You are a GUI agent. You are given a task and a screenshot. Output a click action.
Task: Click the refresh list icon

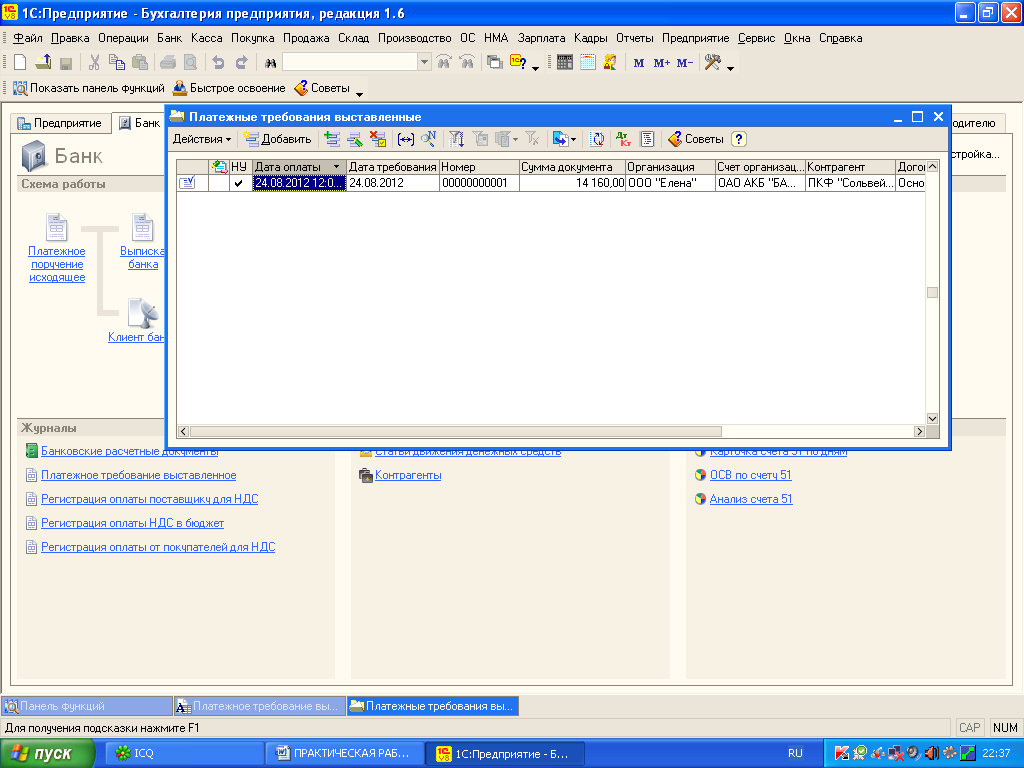click(x=597, y=139)
